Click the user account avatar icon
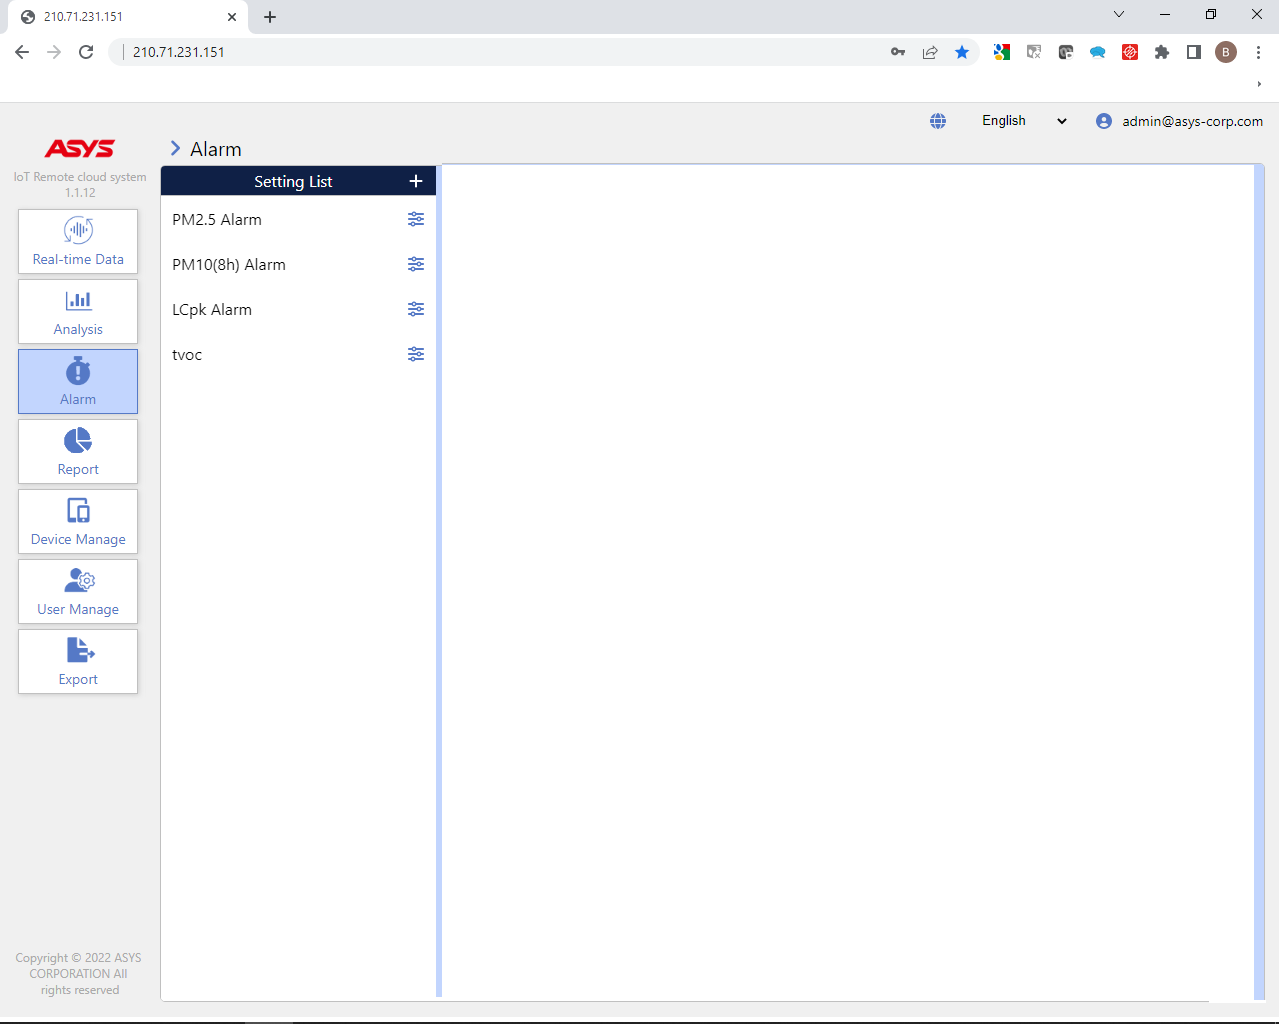The width and height of the screenshot is (1279, 1024). click(x=1104, y=121)
